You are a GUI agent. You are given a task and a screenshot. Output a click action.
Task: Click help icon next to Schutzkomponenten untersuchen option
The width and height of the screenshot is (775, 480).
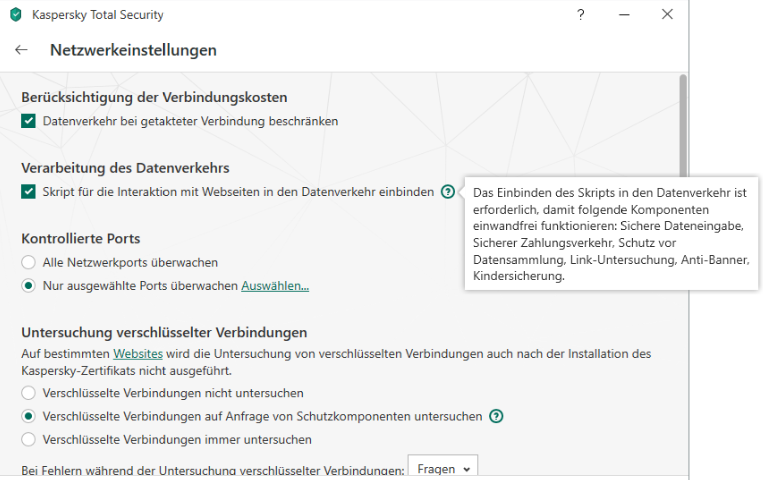coord(496,416)
